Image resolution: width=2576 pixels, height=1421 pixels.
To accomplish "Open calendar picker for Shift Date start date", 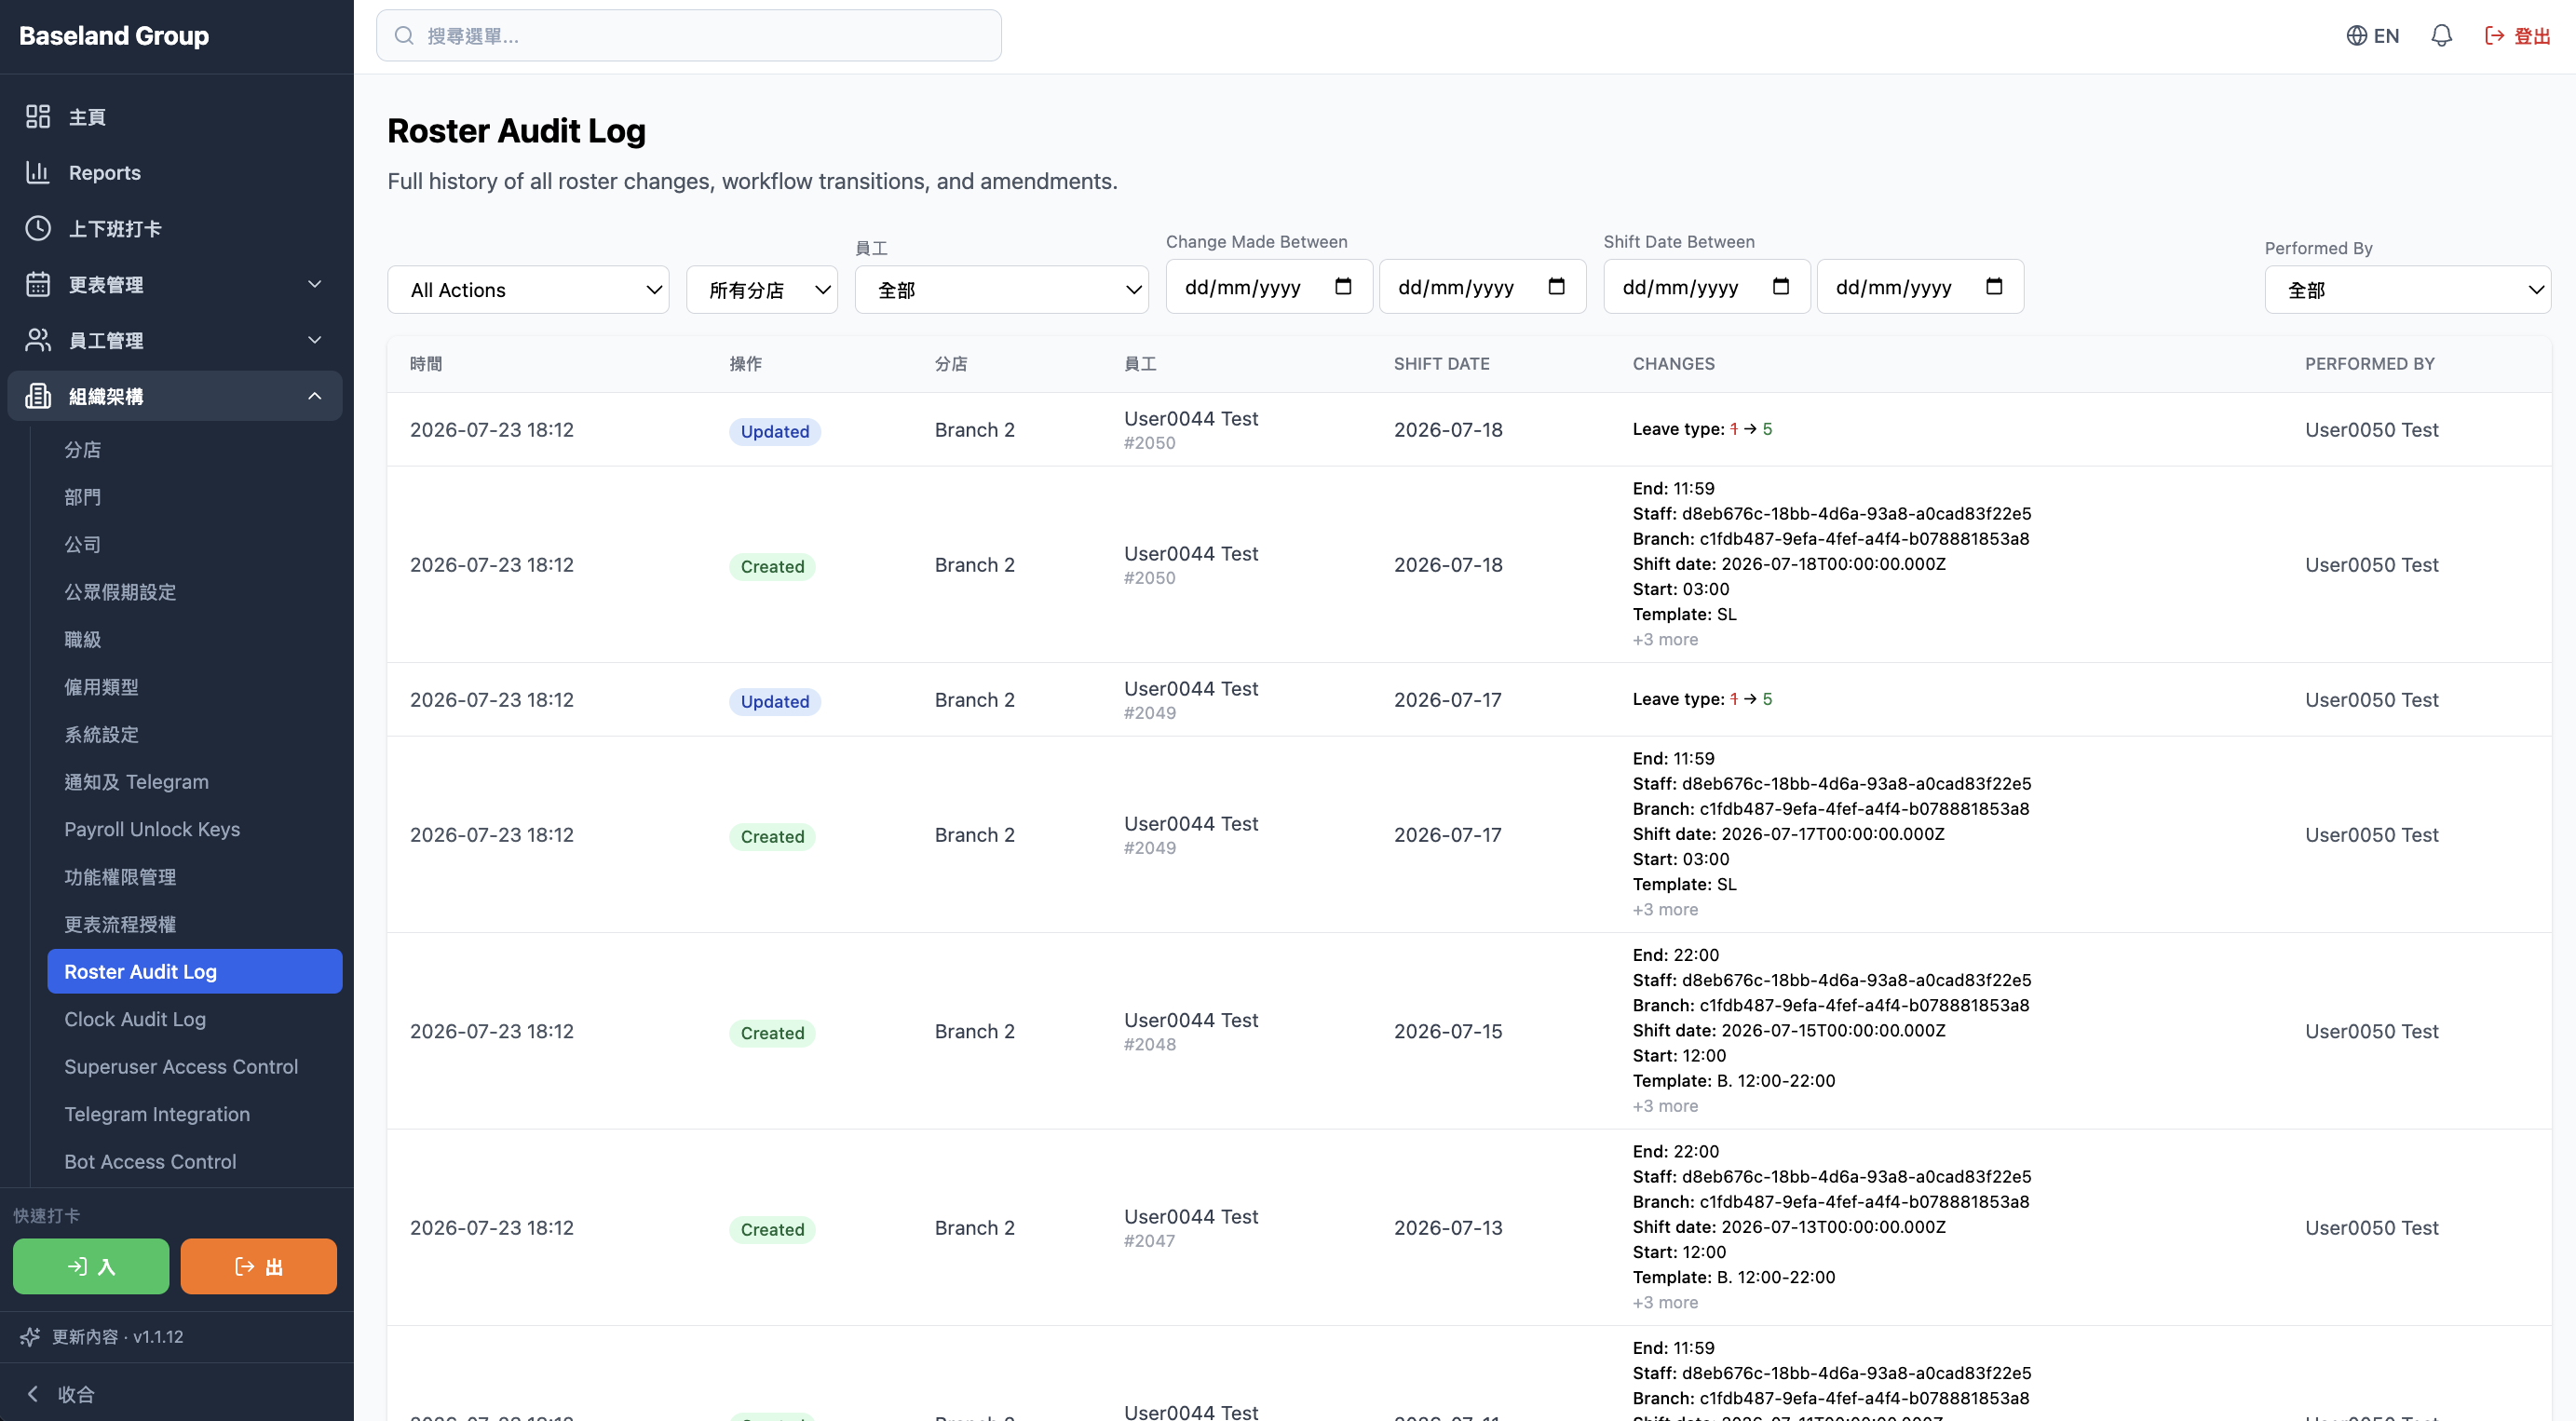I will [1781, 287].
